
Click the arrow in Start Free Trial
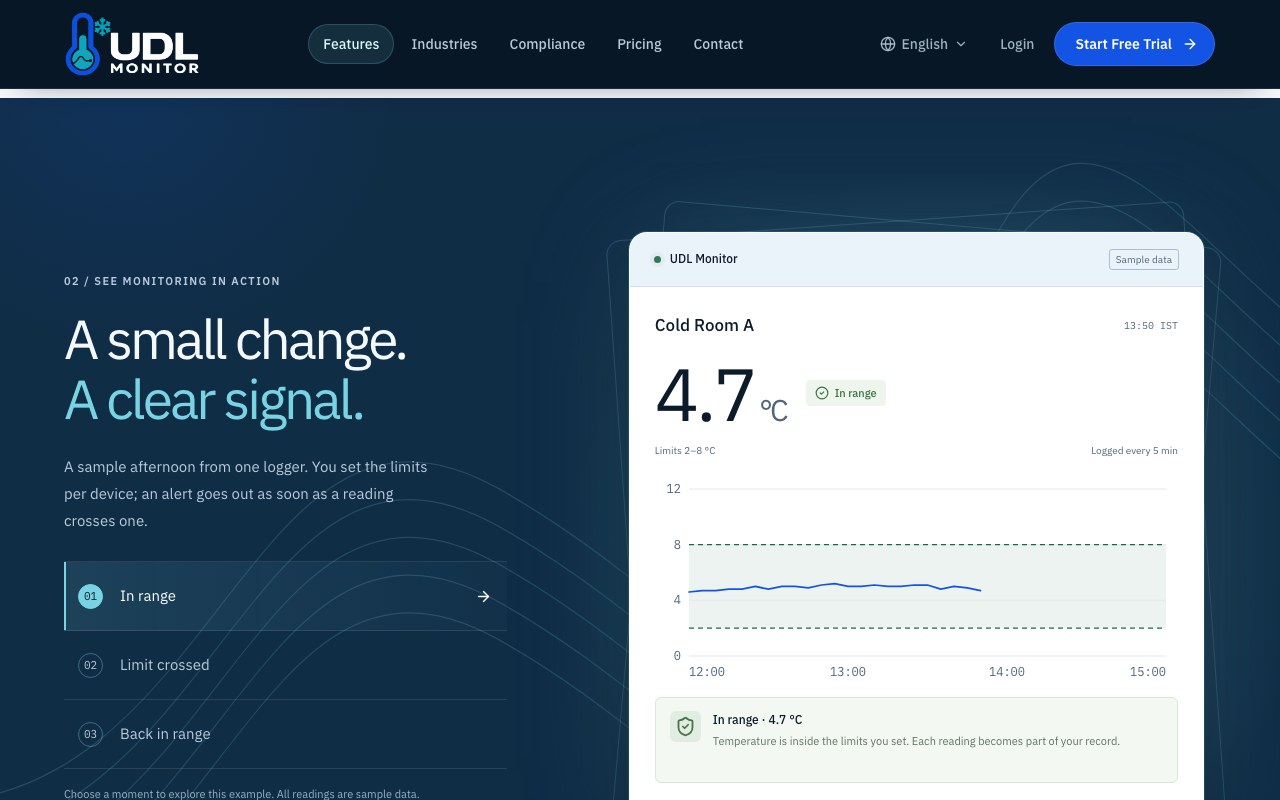tap(1190, 44)
